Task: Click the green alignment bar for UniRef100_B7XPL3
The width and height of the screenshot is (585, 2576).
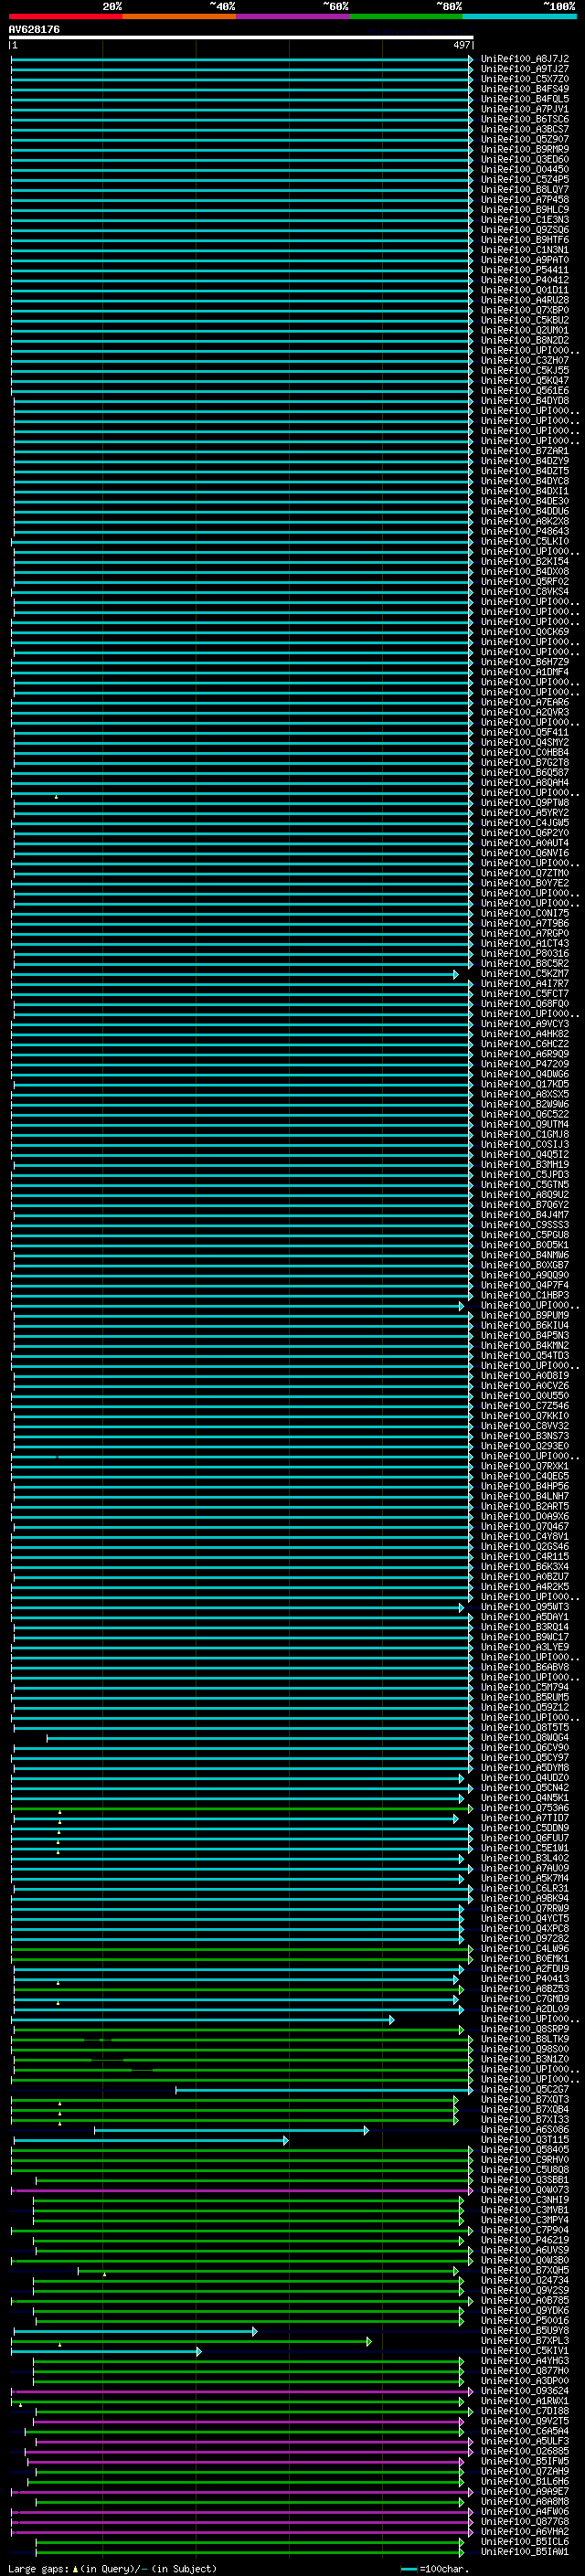Action: click(192, 2341)
